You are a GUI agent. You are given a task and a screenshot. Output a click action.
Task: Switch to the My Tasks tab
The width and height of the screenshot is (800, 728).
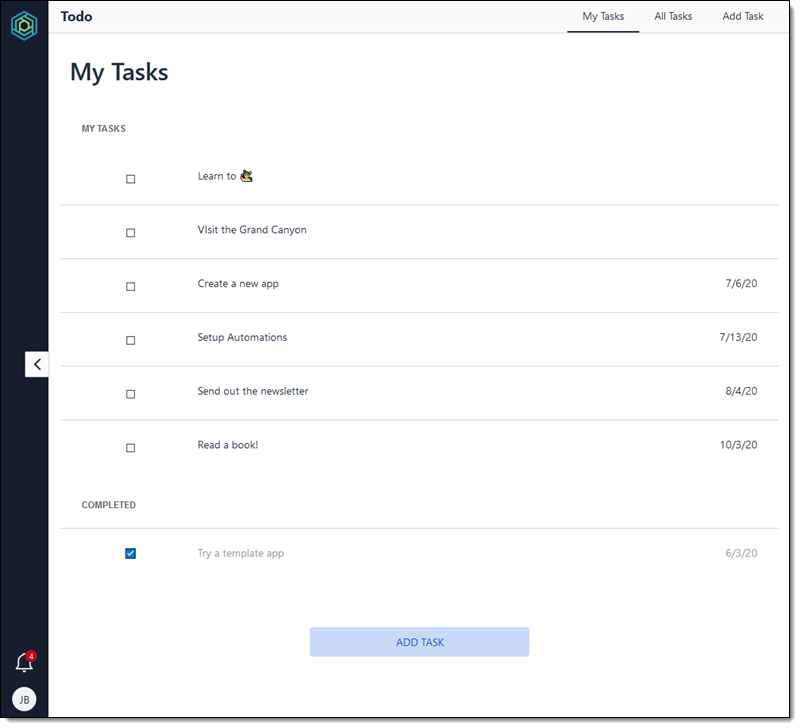point(603,16)
